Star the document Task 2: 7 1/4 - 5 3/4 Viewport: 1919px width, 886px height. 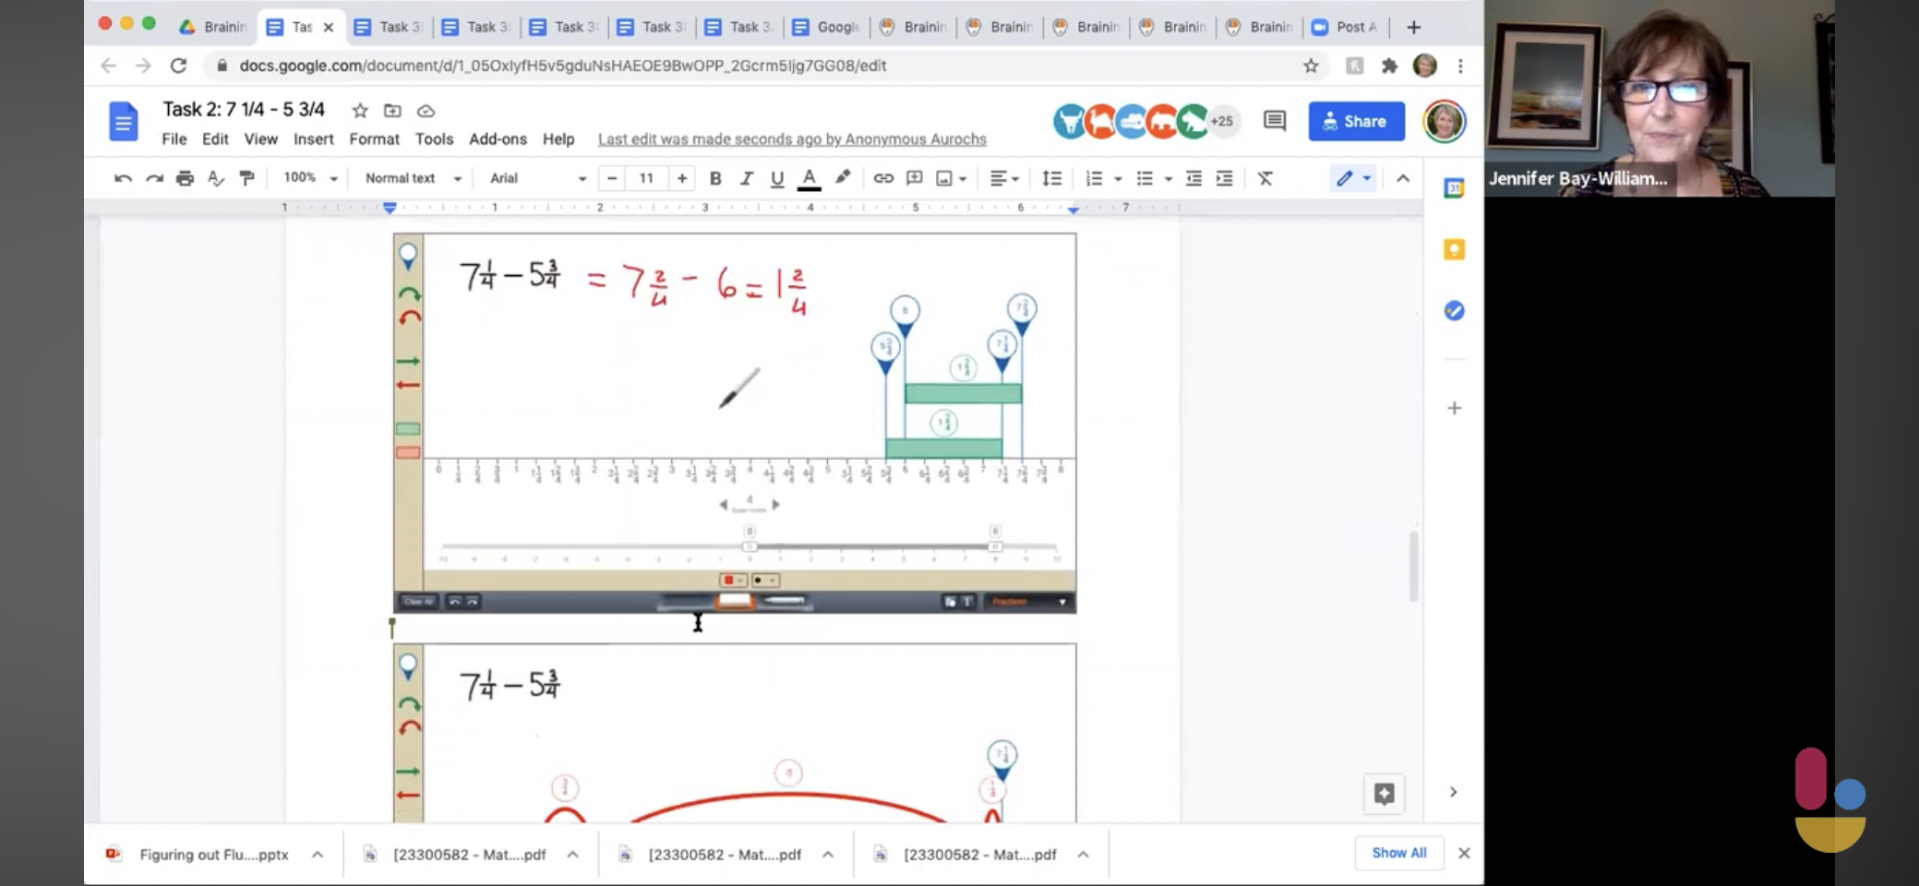point(360,110)
